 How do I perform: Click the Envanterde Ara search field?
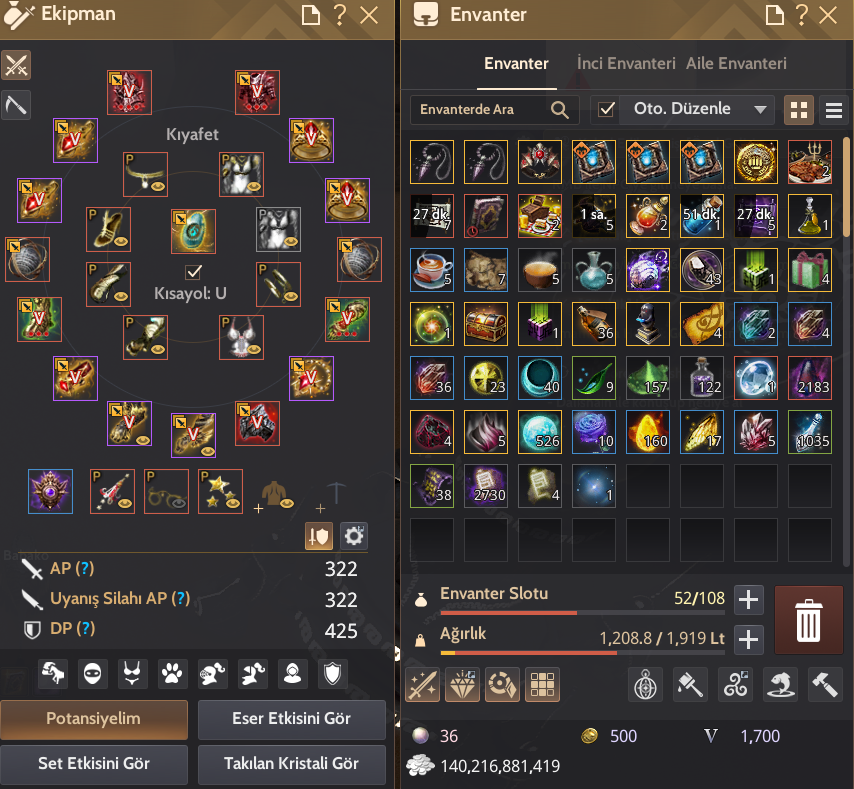pos(483,109)
